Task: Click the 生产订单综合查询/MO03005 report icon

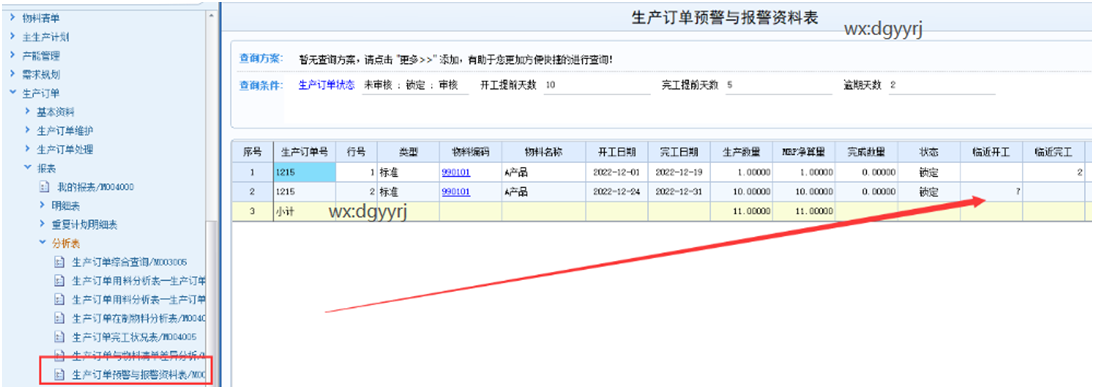Action: point(59,262)
